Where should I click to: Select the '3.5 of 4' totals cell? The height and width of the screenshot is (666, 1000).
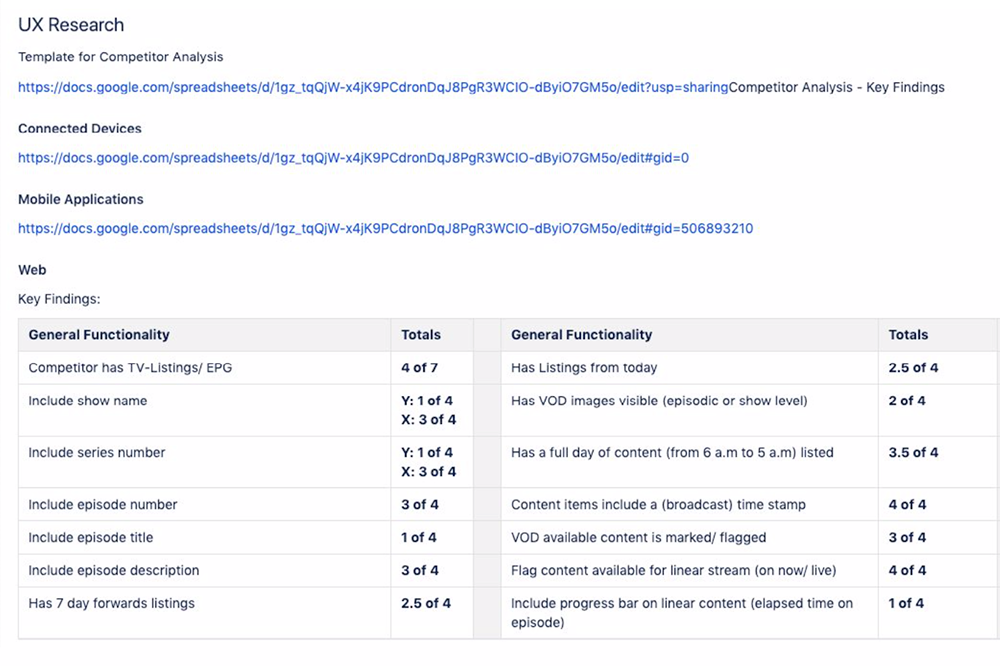pos(938,462)
